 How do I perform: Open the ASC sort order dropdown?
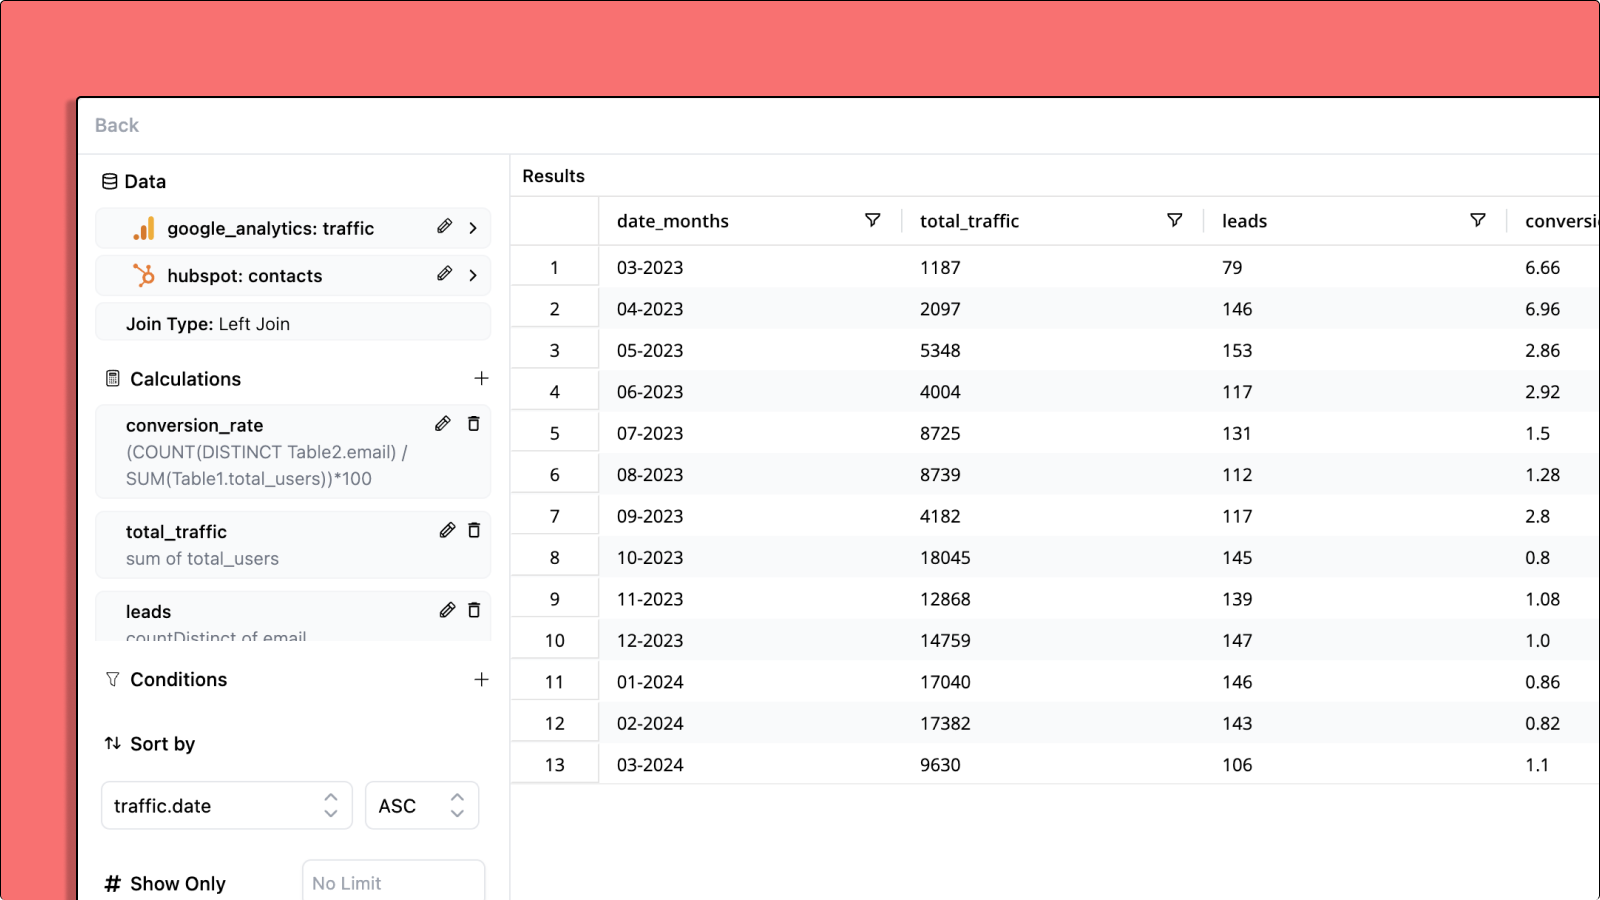(x=421, y=806)
